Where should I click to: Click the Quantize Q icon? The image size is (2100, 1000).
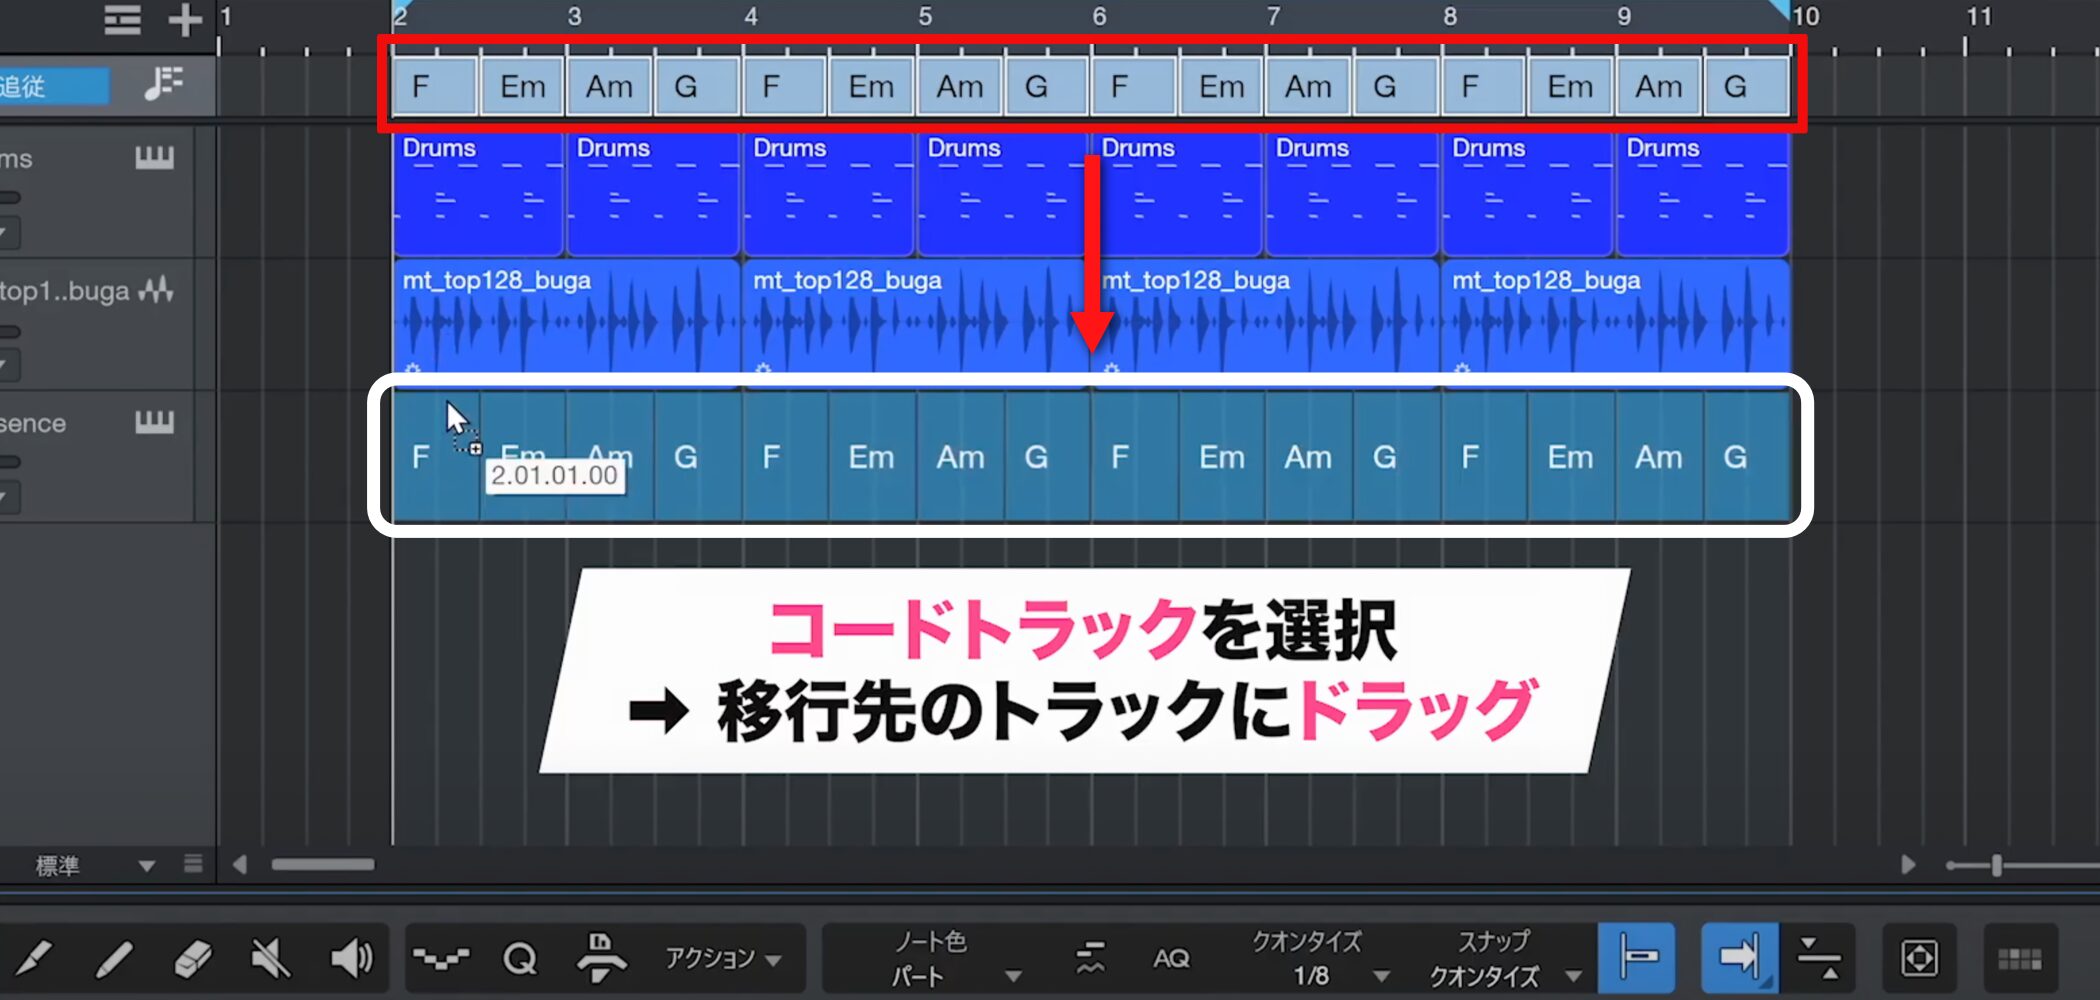click(520, 959)
